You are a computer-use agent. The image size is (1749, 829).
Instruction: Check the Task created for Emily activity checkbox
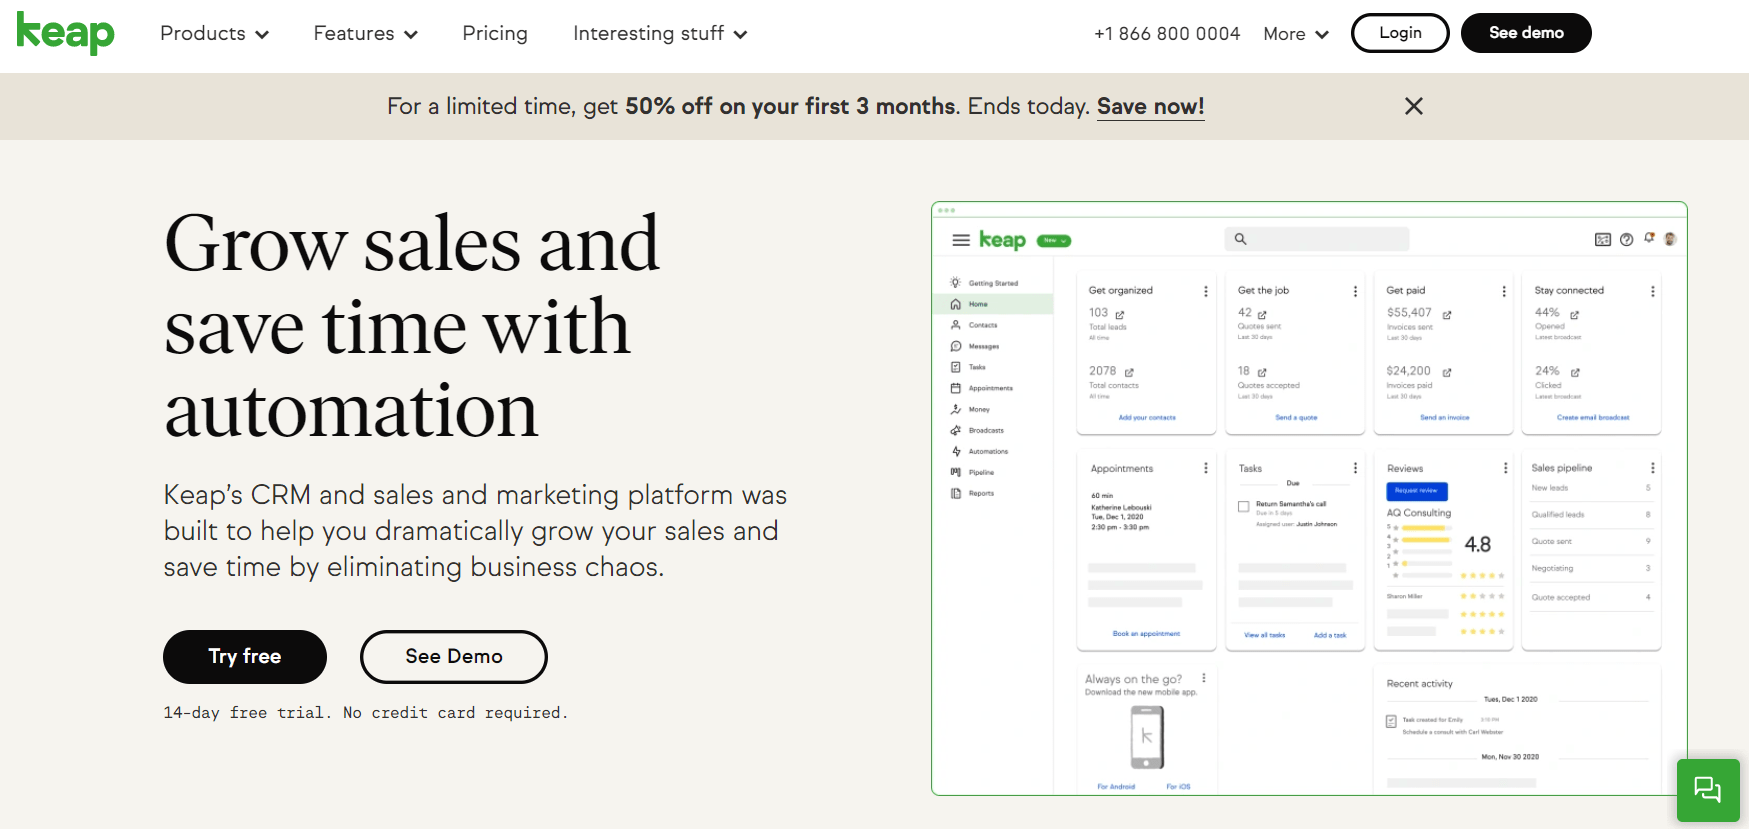(1391, 721)
